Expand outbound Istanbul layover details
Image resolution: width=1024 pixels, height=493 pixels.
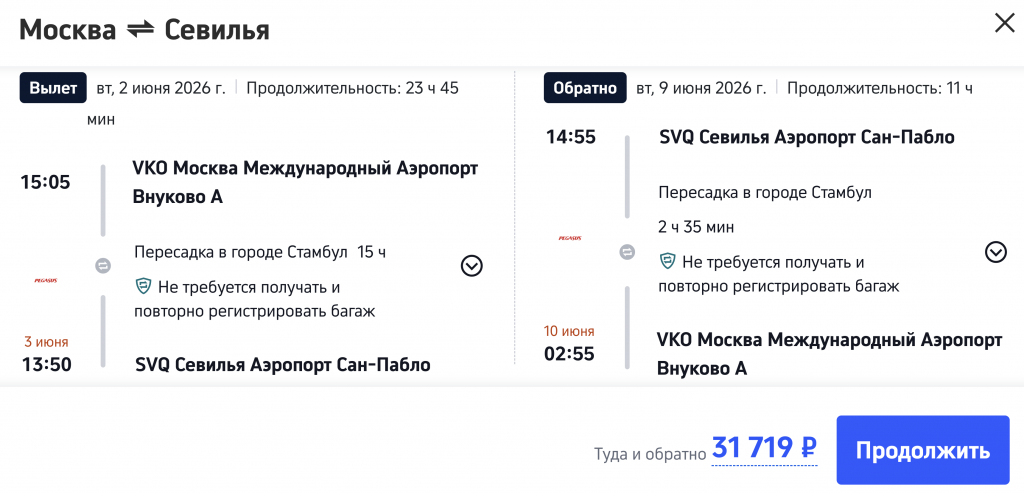click(x=472, y=265)
